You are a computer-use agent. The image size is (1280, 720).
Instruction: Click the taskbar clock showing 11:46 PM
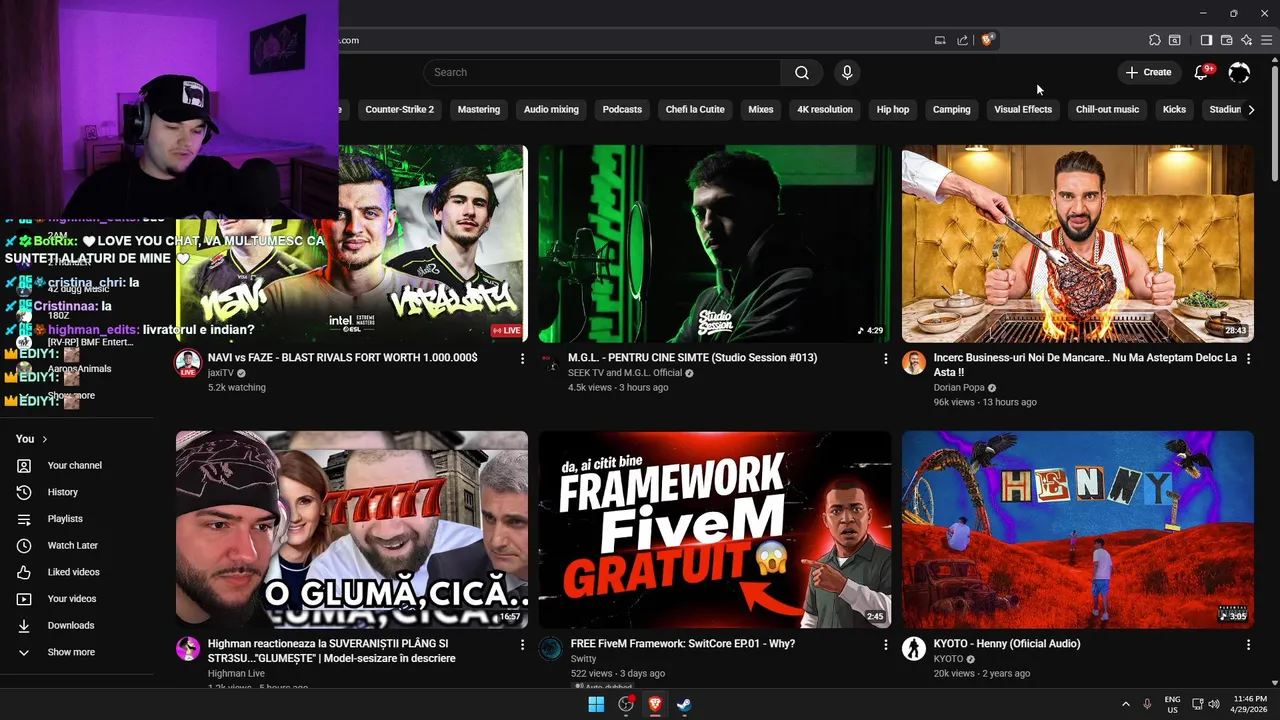coord(1249,704)
